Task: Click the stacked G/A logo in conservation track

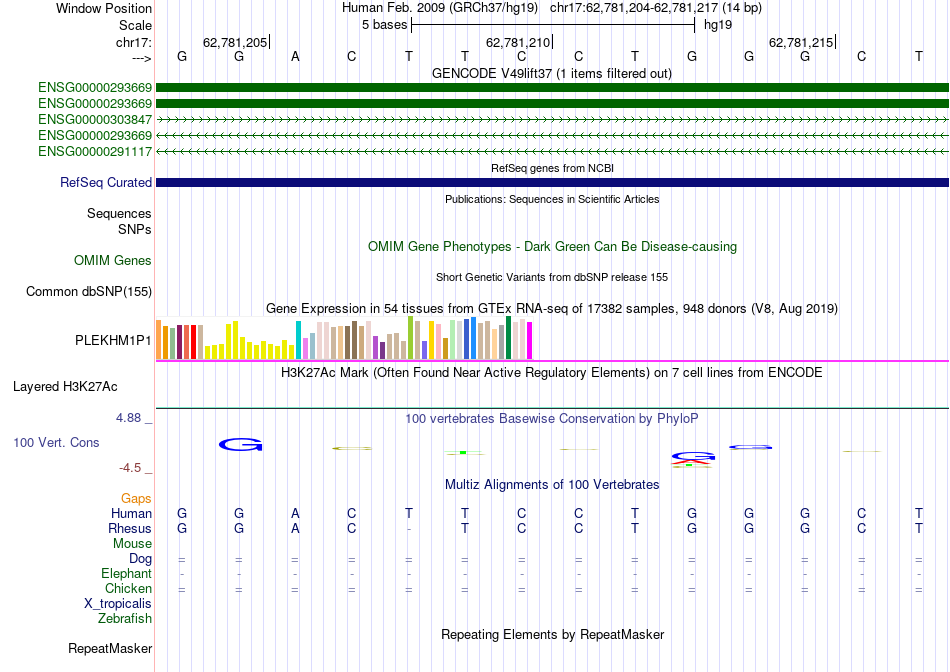Action: tap(693, 460)
